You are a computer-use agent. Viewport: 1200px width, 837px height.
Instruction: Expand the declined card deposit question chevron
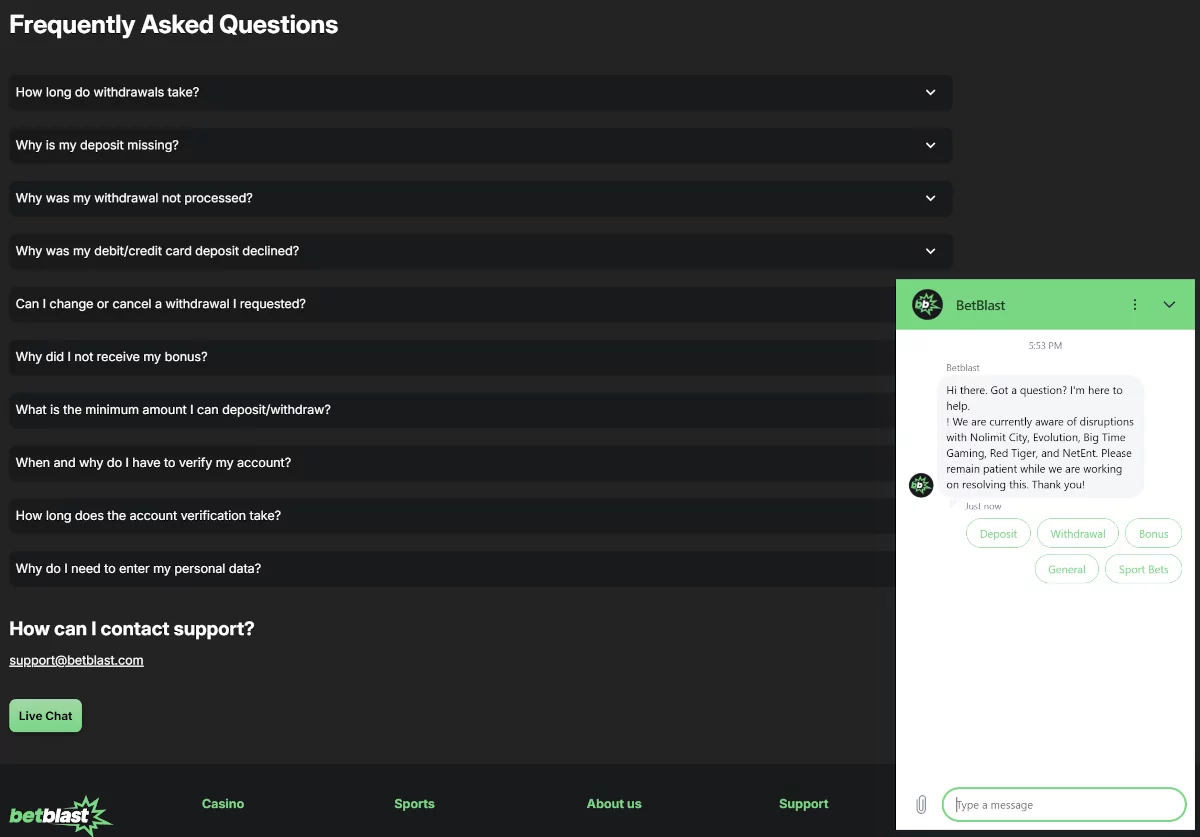pos(930,251)
